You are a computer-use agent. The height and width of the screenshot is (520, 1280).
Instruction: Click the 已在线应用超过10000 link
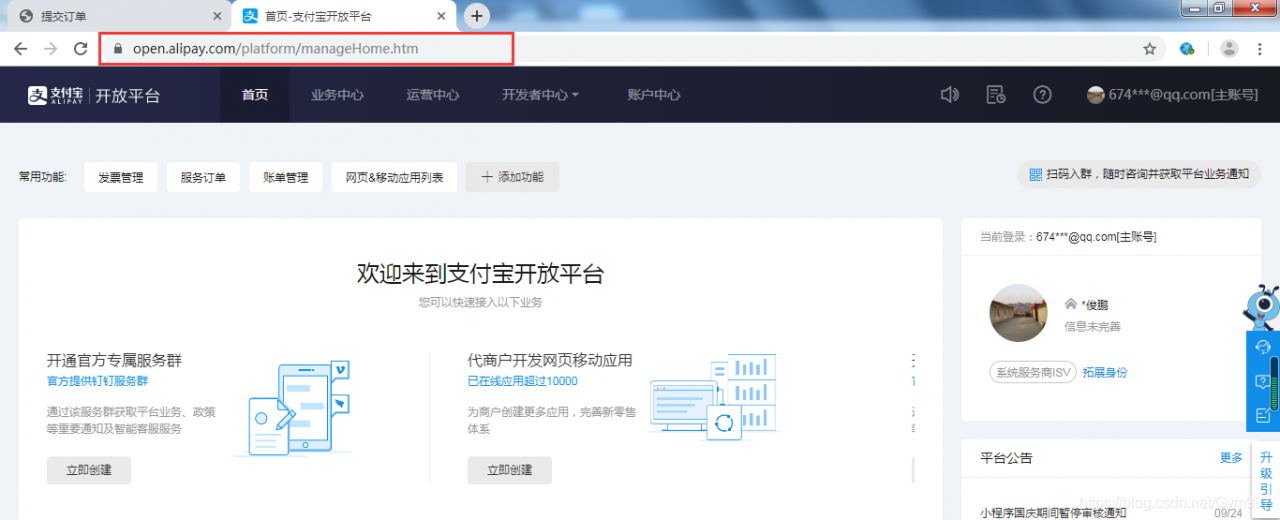[522, 381]
